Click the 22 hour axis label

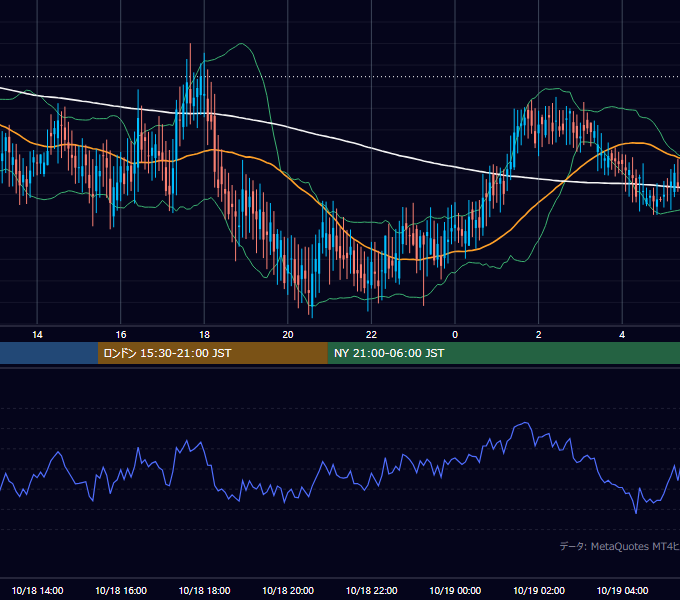371,335
